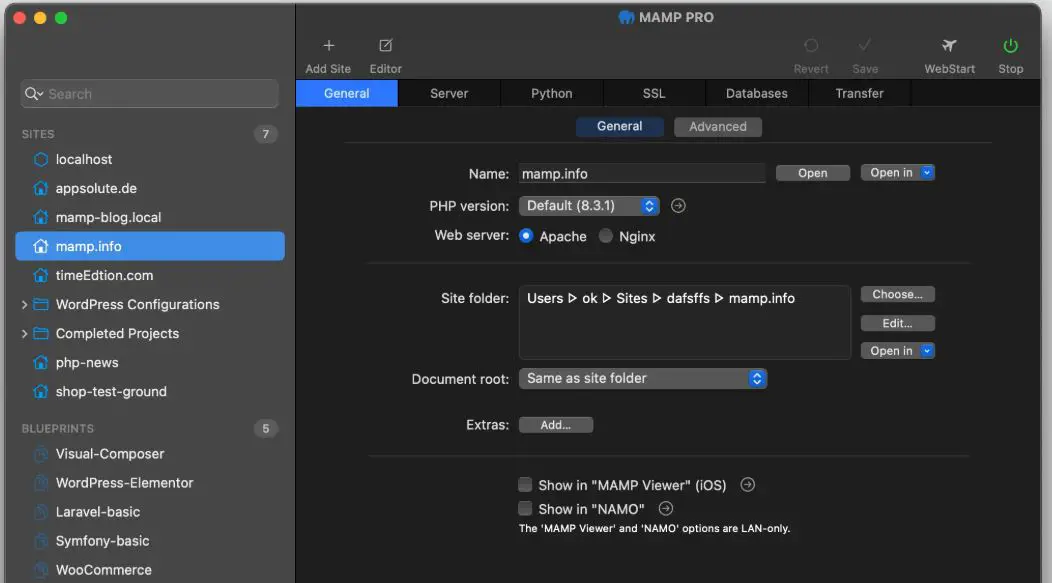Select the Nginx web server option
The image size is (1052, 583).
pos(604,236)
